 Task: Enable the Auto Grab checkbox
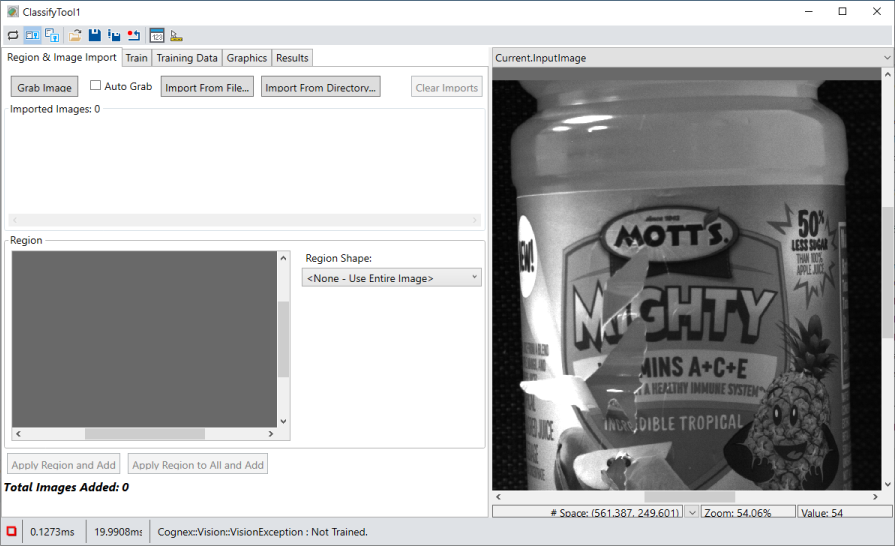click(x=96, y=86)
